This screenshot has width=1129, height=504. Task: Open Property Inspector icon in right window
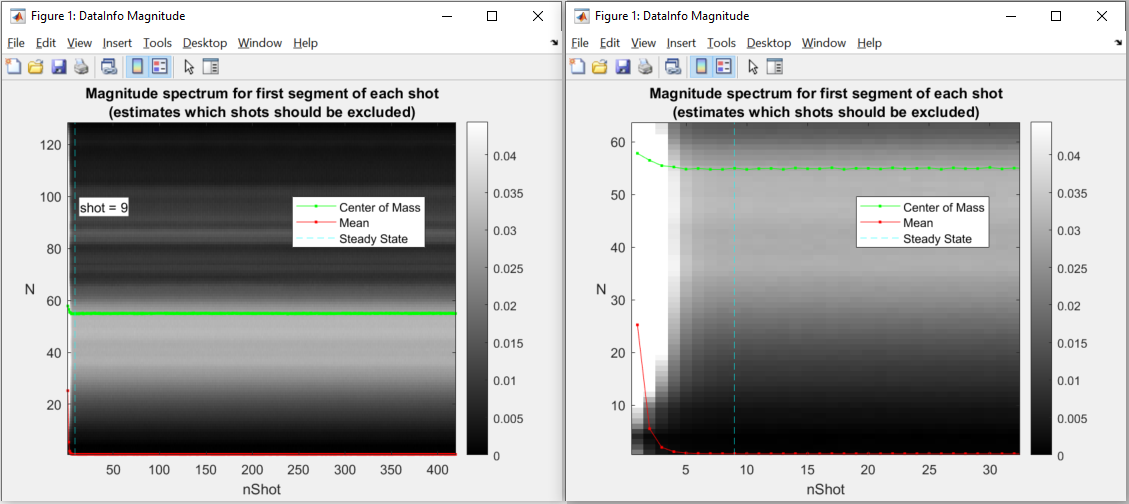(x=774, y=67)
